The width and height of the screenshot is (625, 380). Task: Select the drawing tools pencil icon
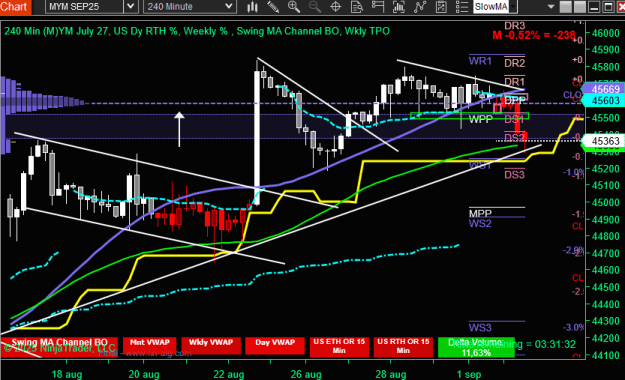[273, 6]
